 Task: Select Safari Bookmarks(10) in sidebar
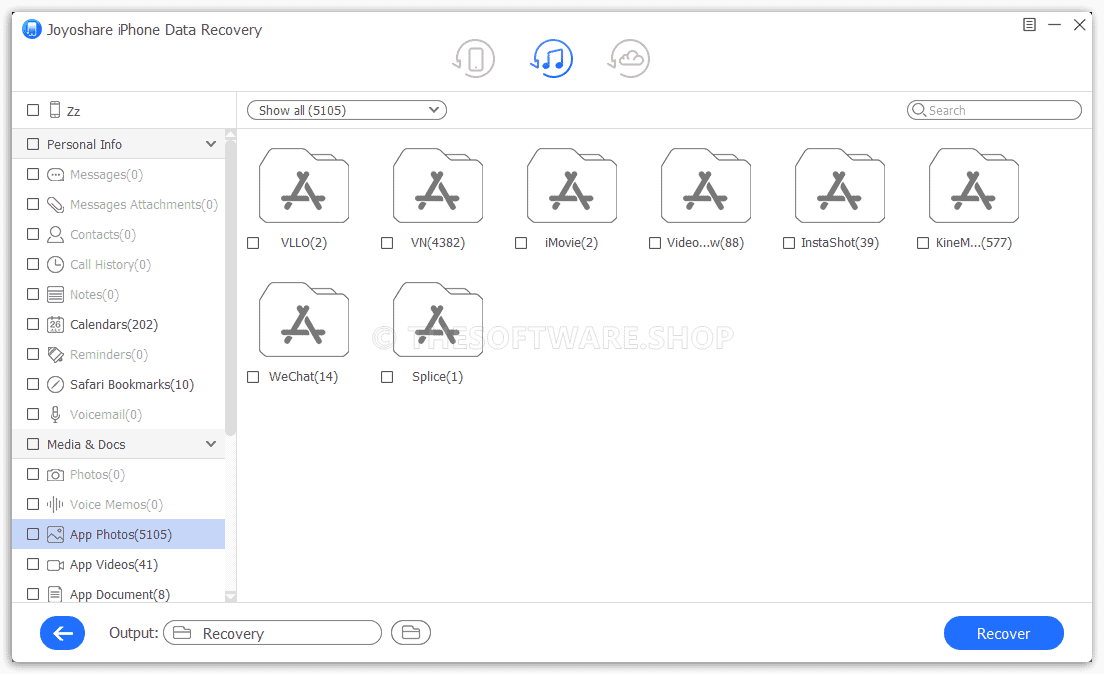118,385
